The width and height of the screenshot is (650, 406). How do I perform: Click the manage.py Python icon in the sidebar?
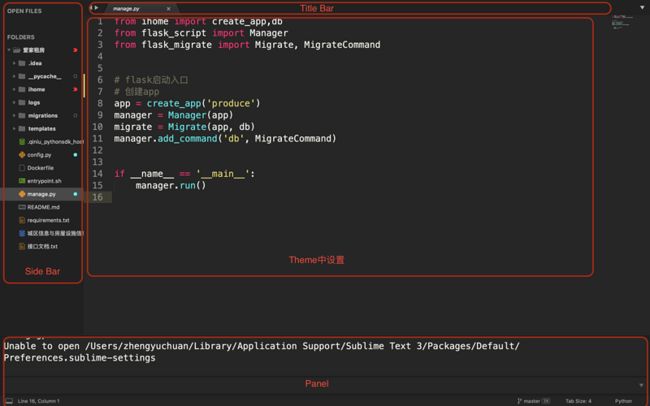pyautogui.click(x=22, y=194)
